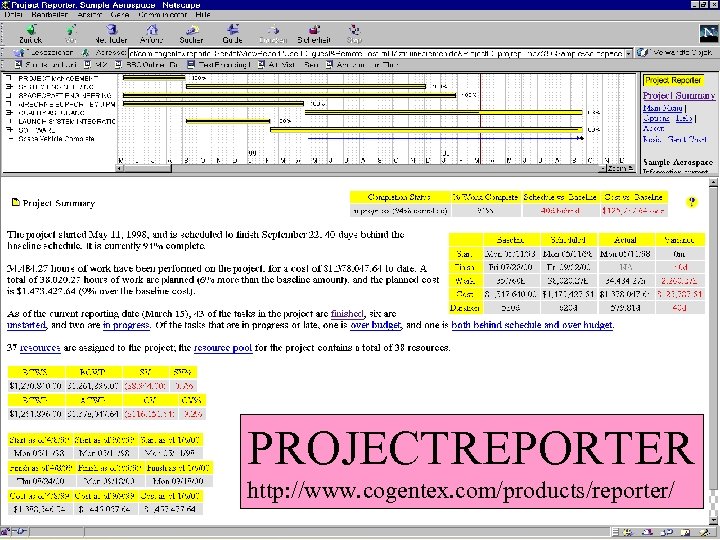Screen dimensions: 720x540
Task: Click into the Adresse URL field
Action: (376, 53)
